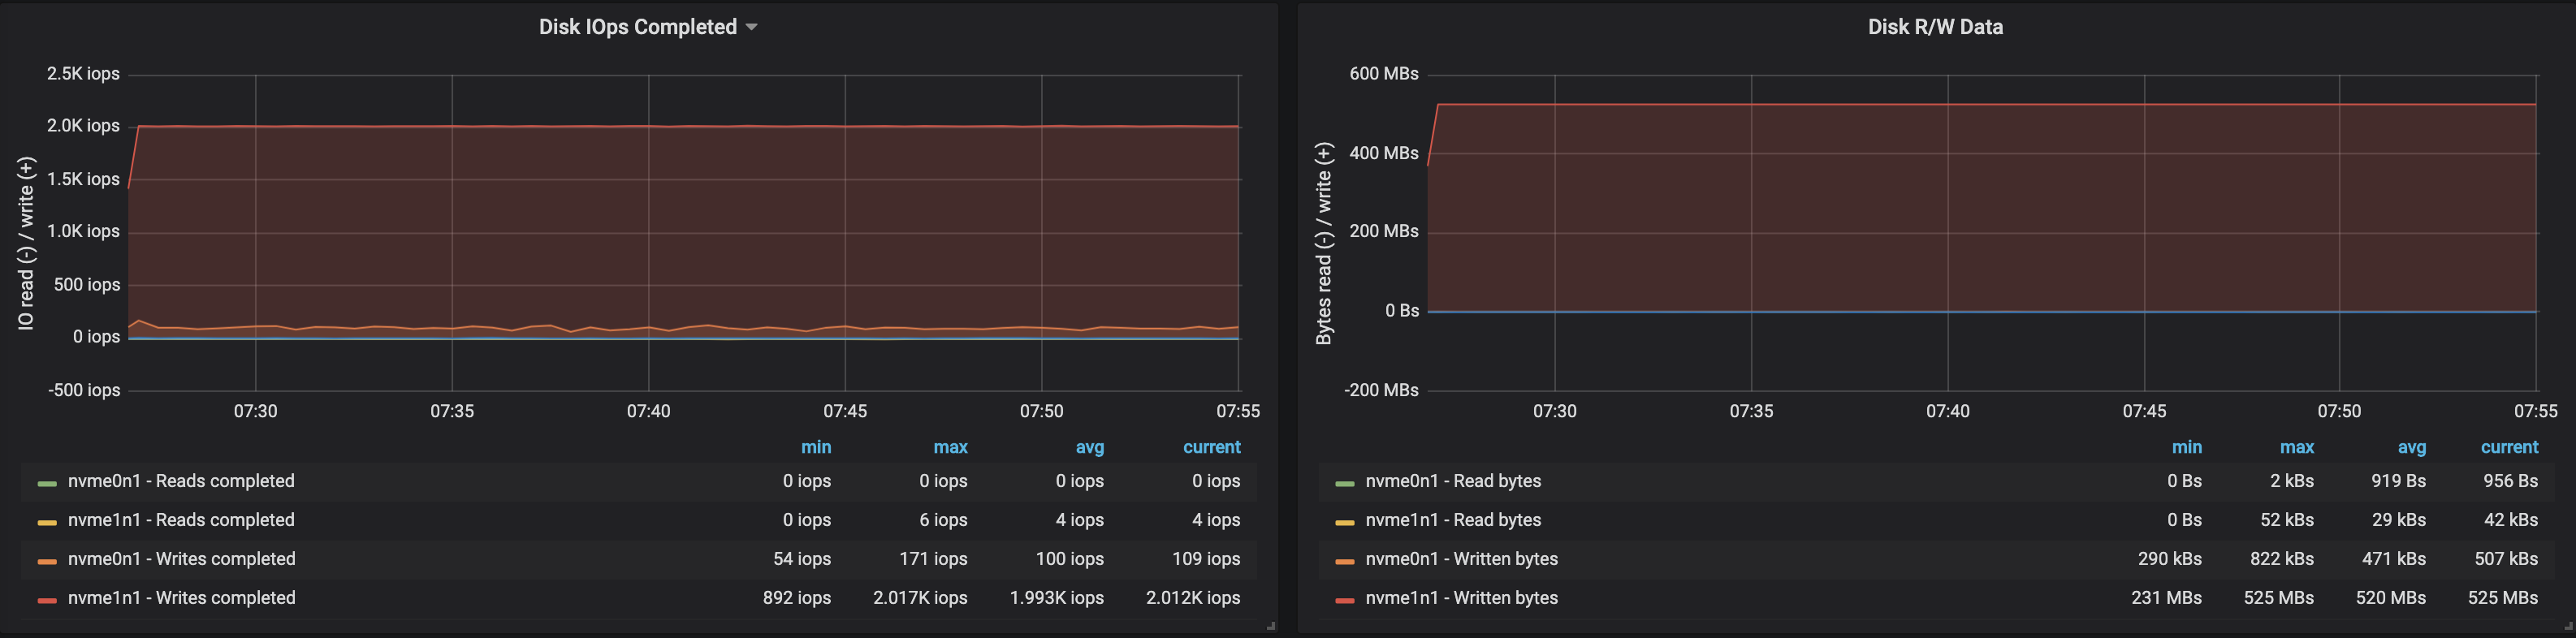Viewport: 2576px width, 638px height.
Task: Sort Disk R/W Data legend by min column
Action: point(2186,447)
